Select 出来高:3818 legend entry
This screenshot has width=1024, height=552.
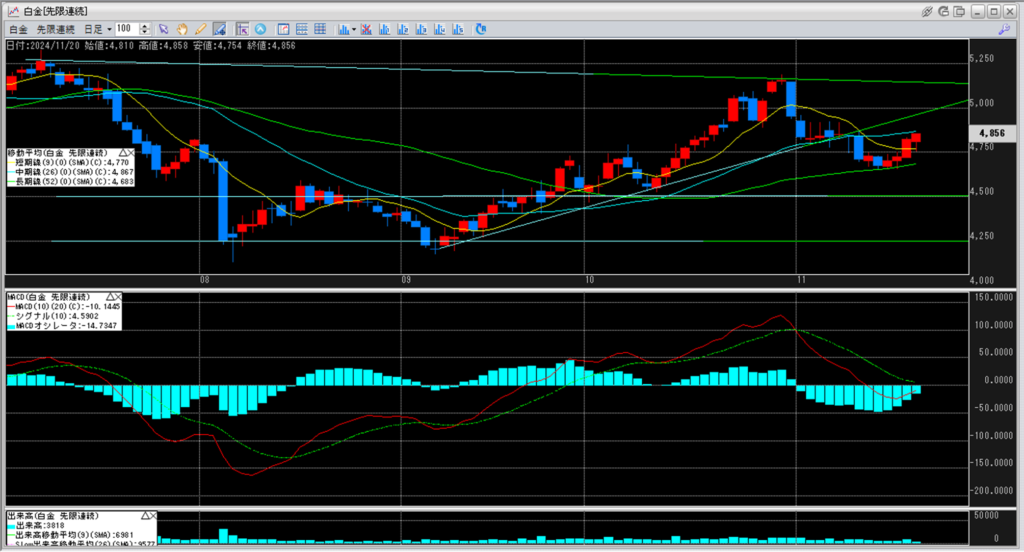click(x=35, y=525)
